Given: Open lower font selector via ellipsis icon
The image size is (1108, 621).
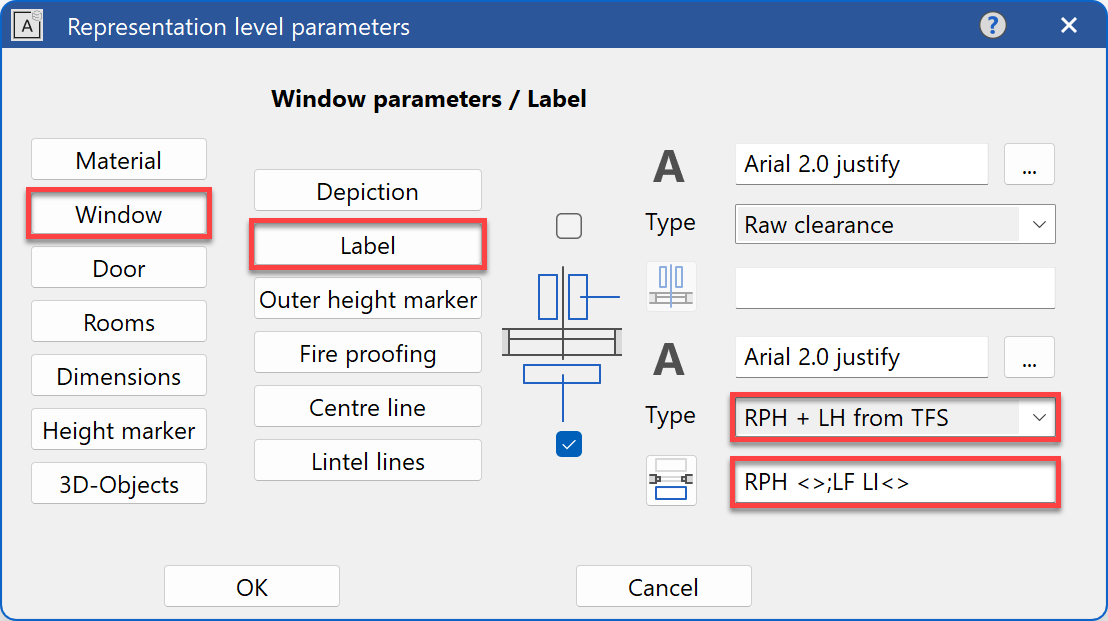Looking at the screenshot, I should click(1029, 357).
